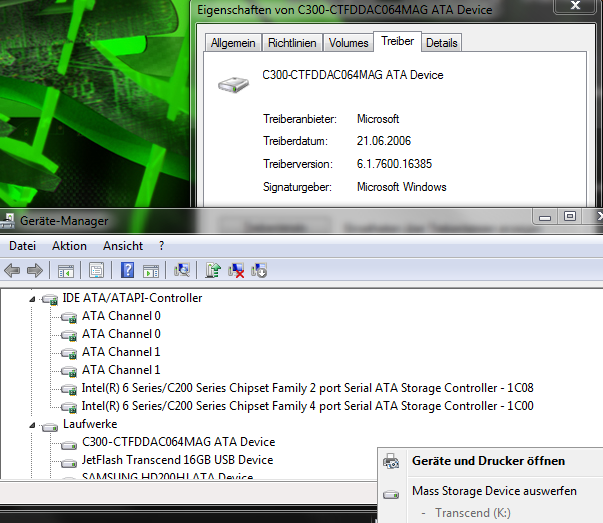
Task: Switch to the Richtlinien tab
Action: click(292, 43)
